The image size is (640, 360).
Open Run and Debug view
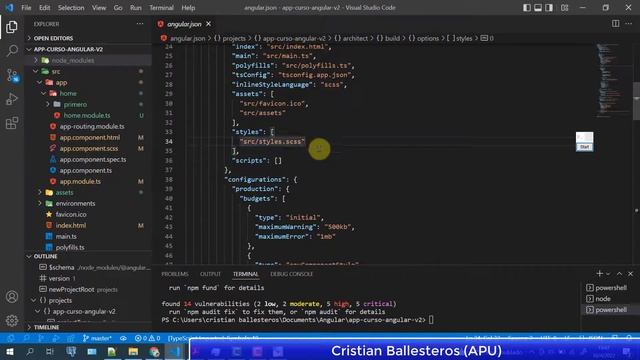tap(12, 99)
